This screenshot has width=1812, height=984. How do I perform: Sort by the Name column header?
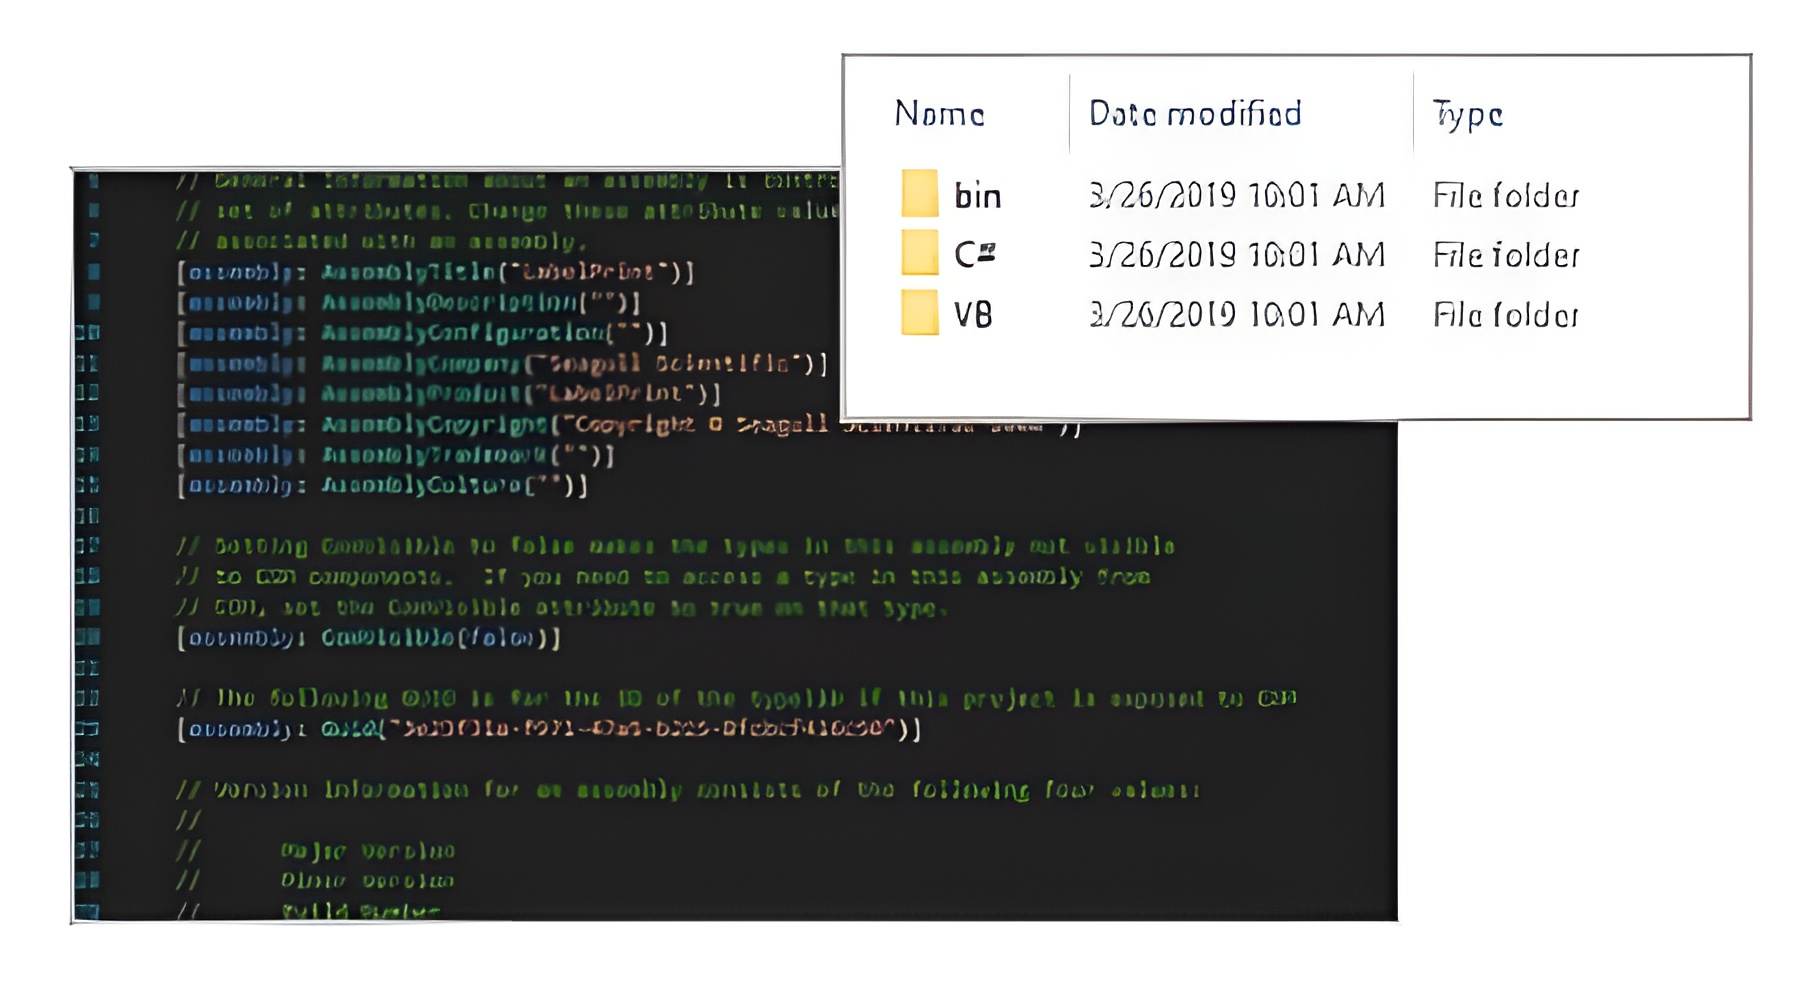point(939,114)
